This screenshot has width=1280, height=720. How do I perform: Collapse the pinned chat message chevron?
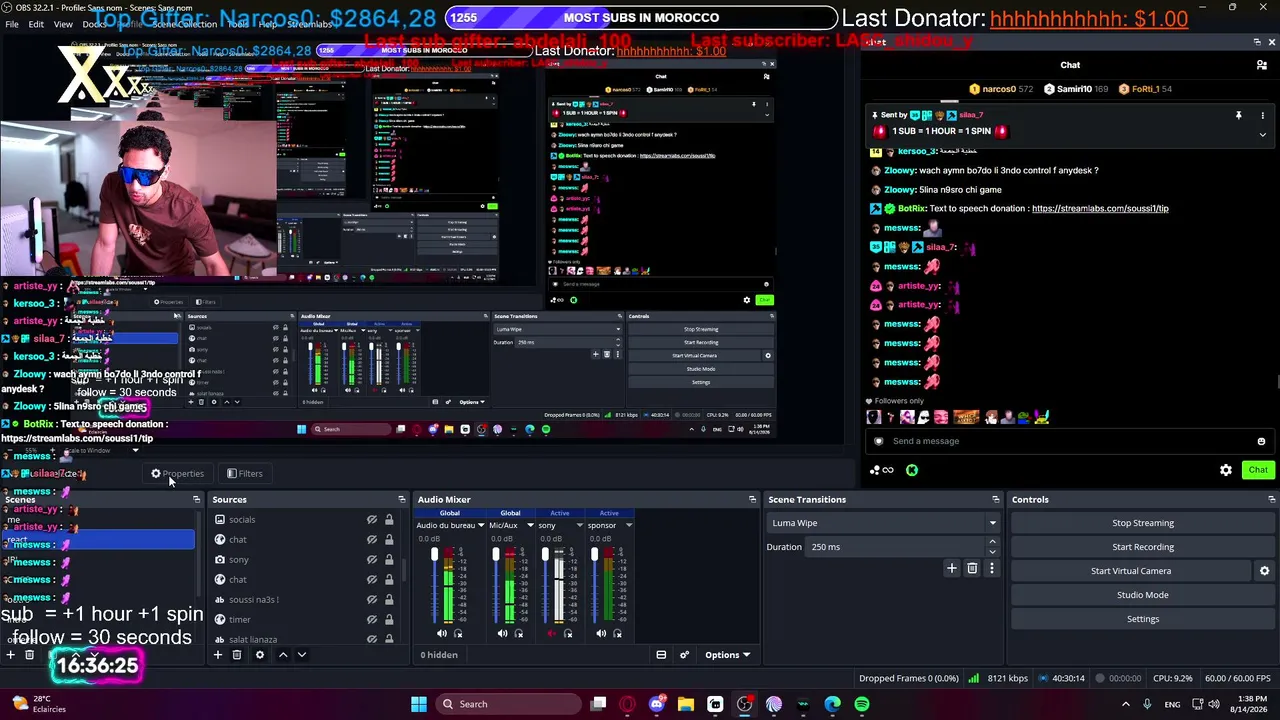tap(1262, 134)
